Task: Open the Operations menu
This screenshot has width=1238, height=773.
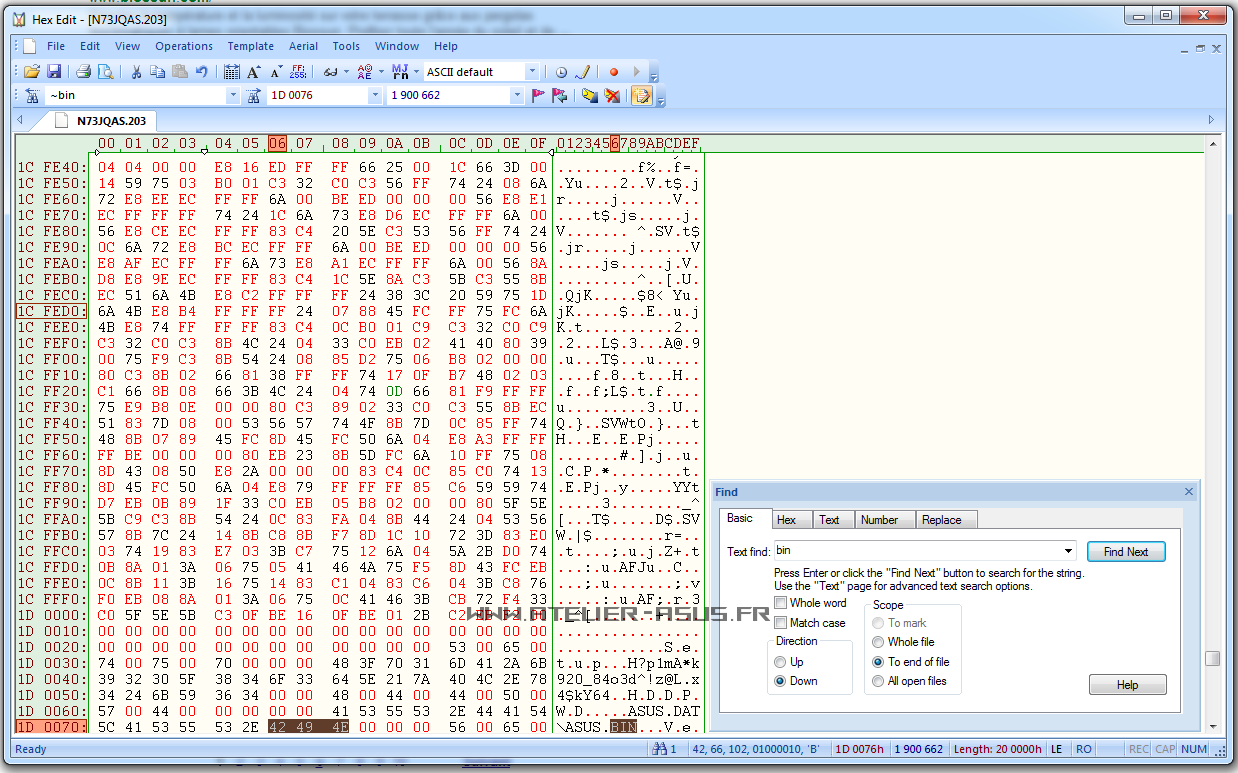Action: (184, 46)
